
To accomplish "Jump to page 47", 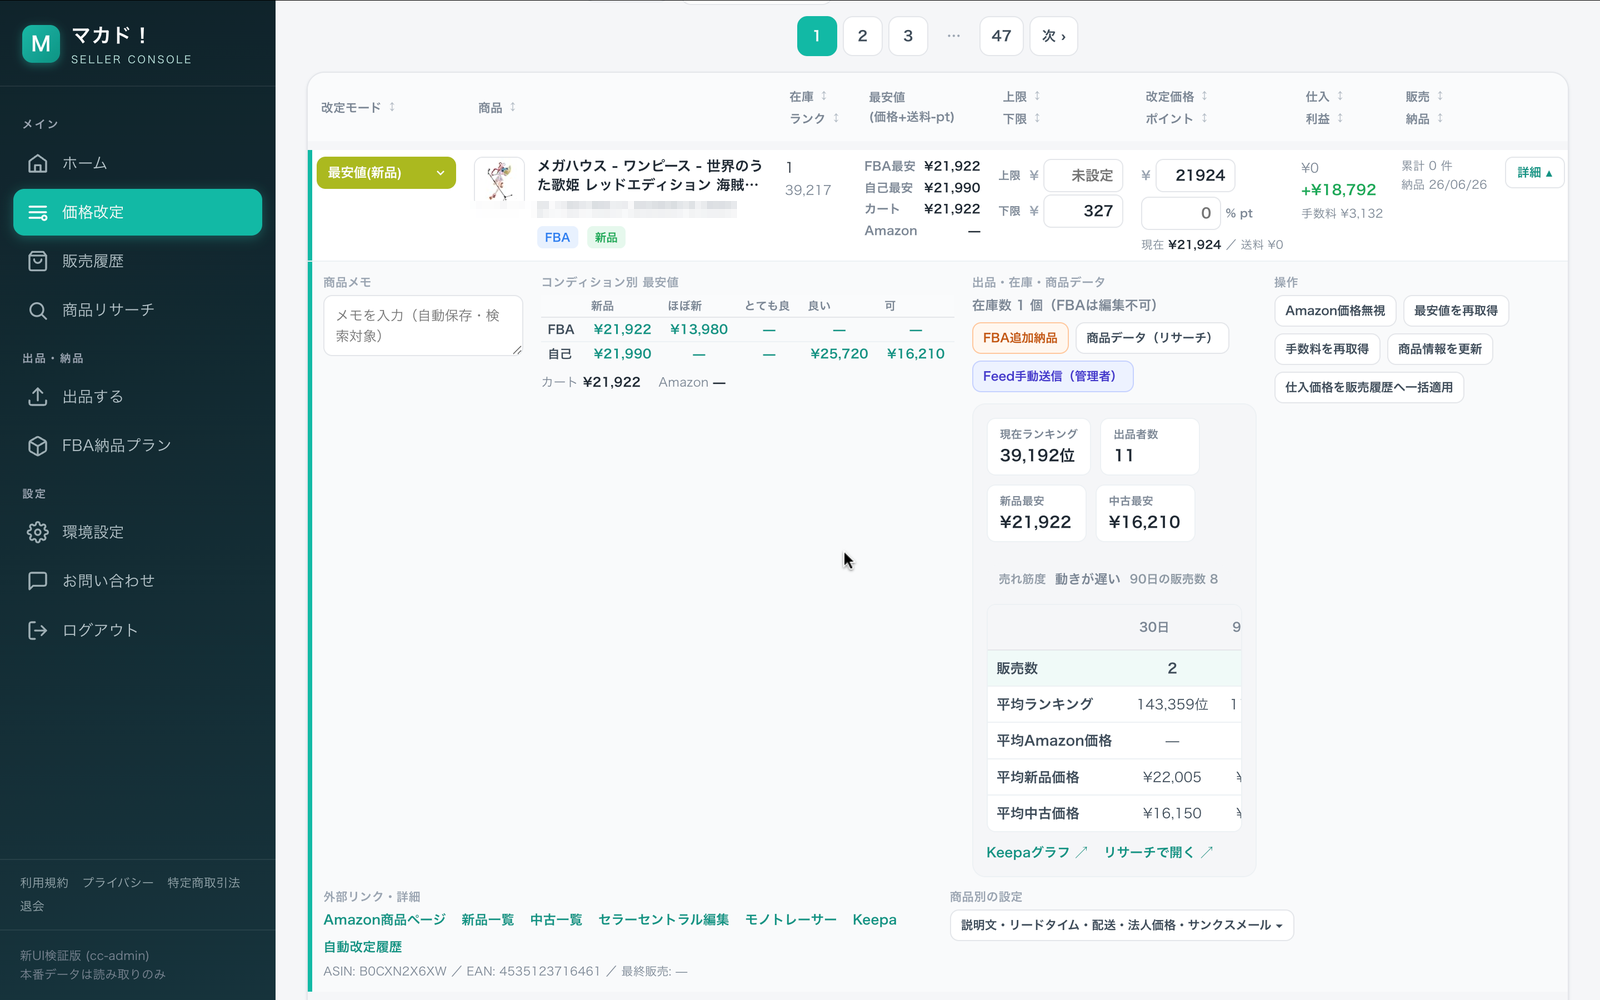I will point(1001,36).
